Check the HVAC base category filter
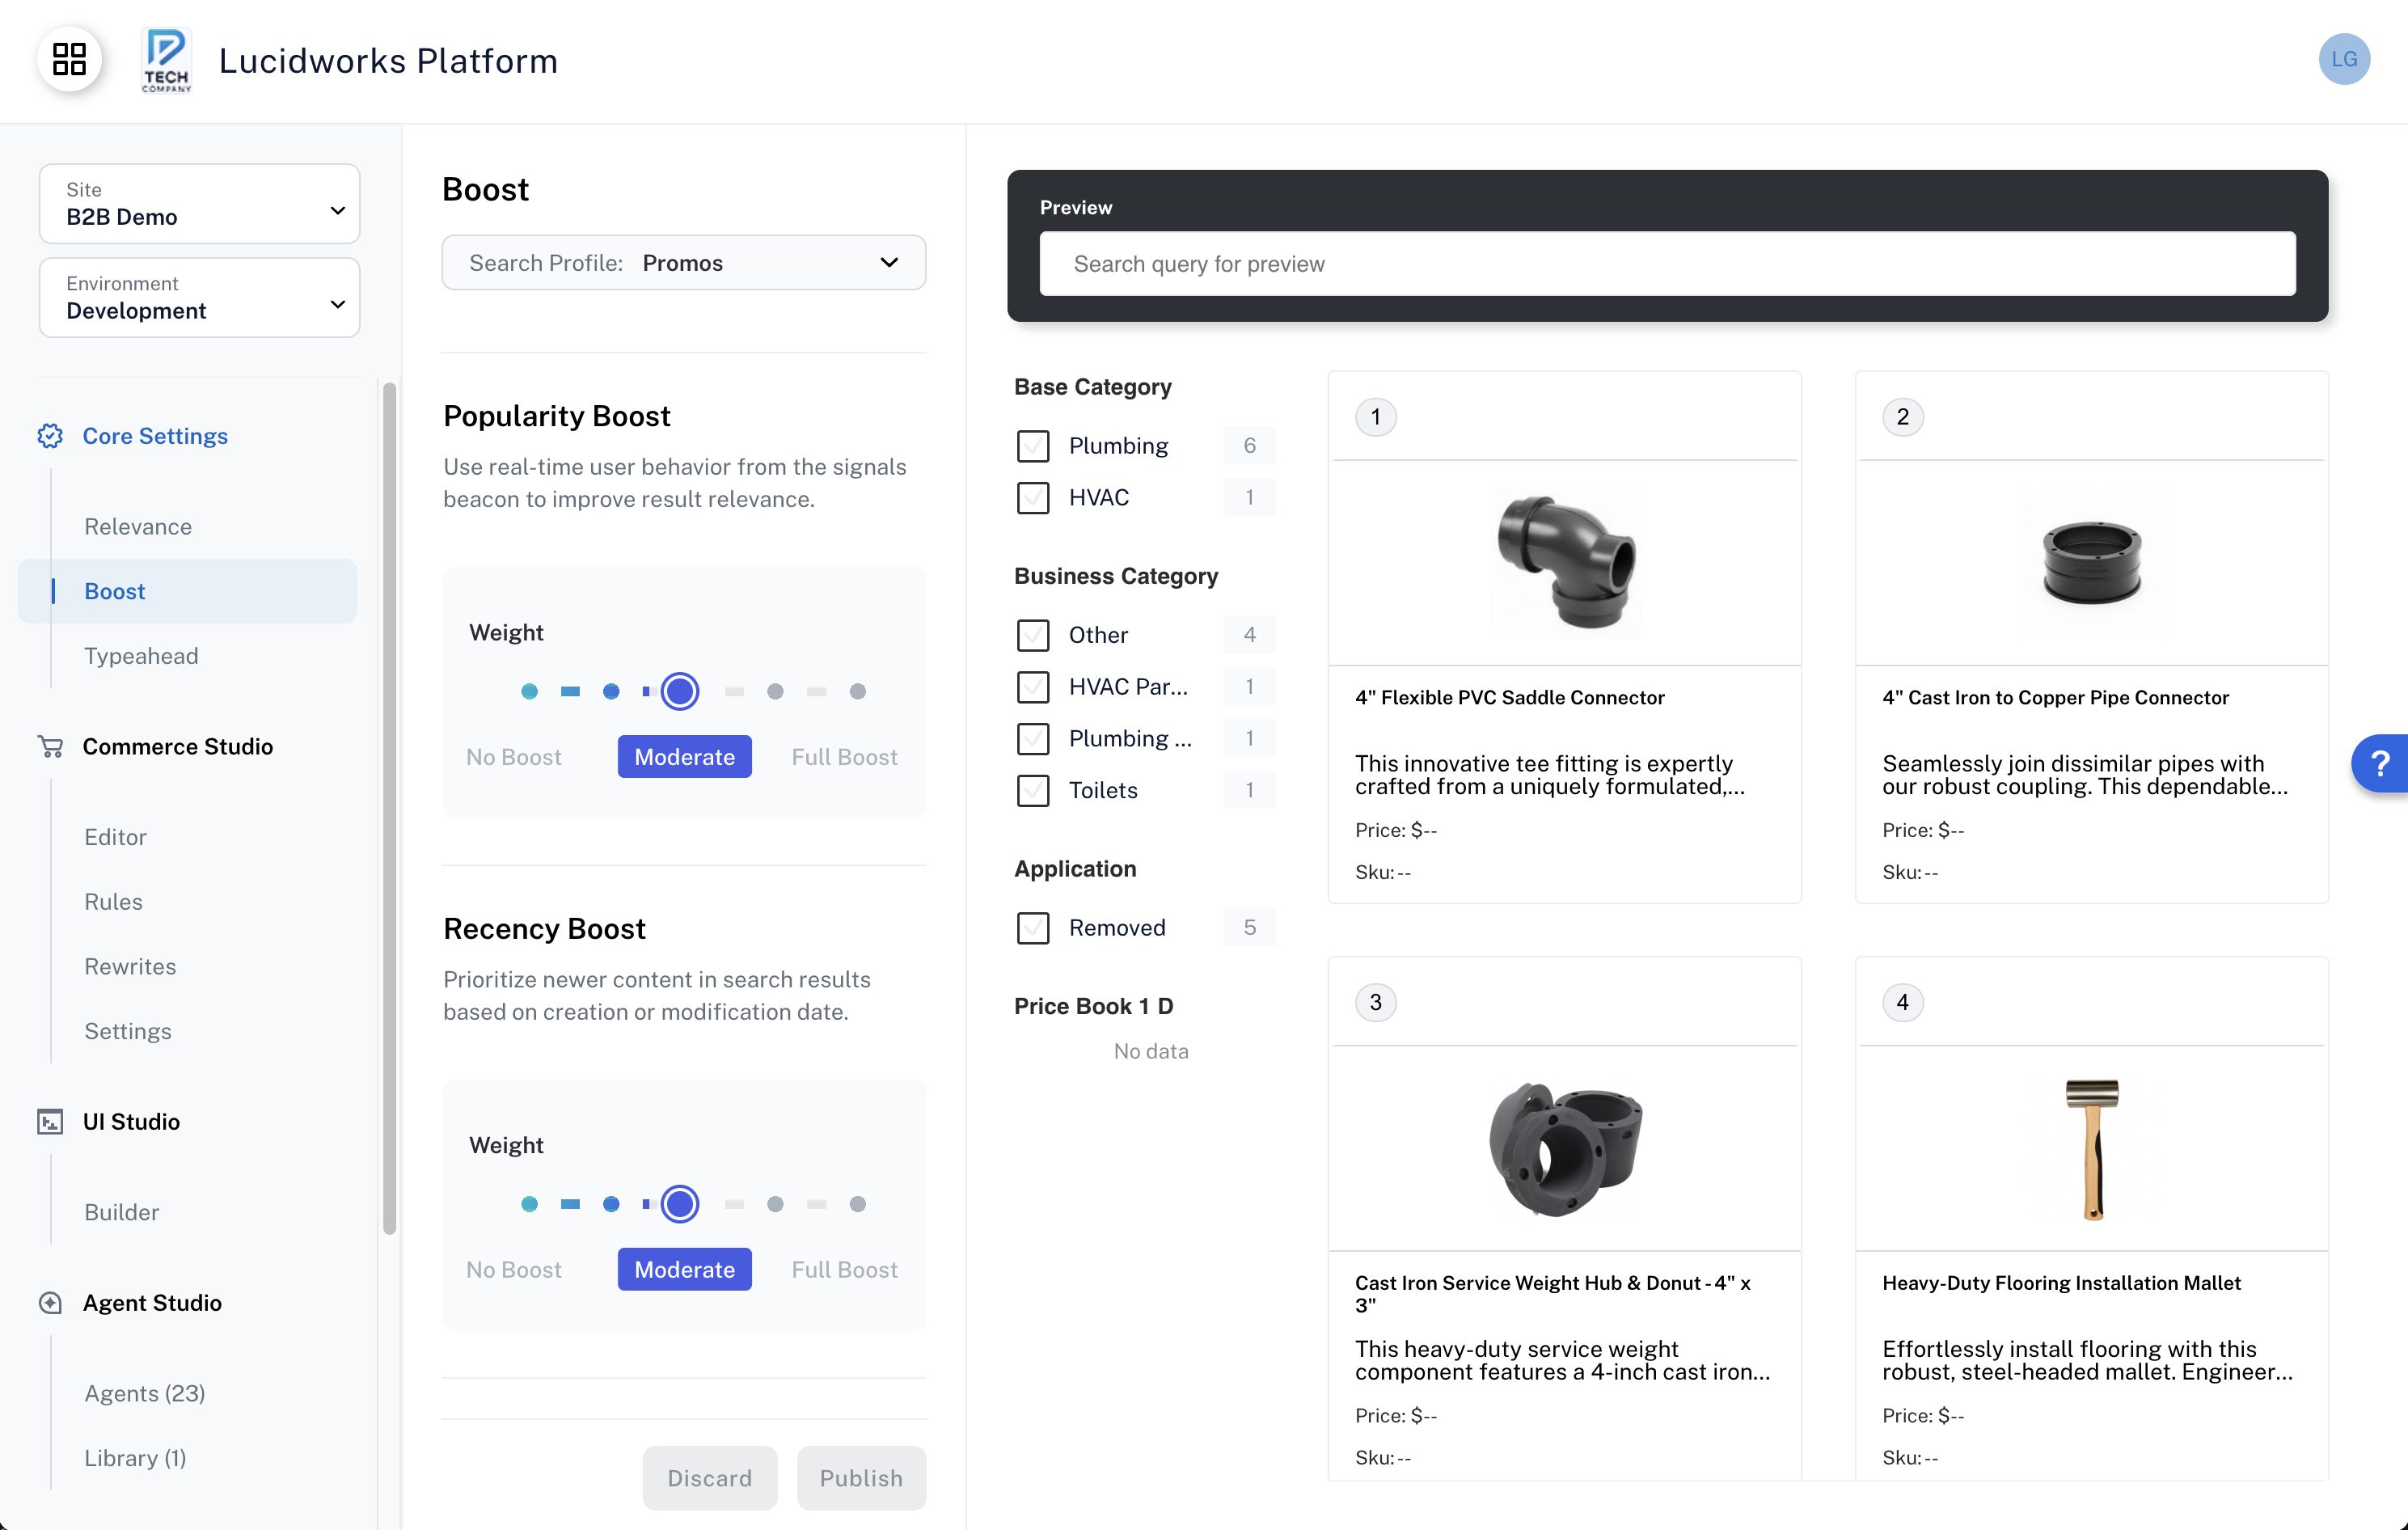 tap(1033, 498)
